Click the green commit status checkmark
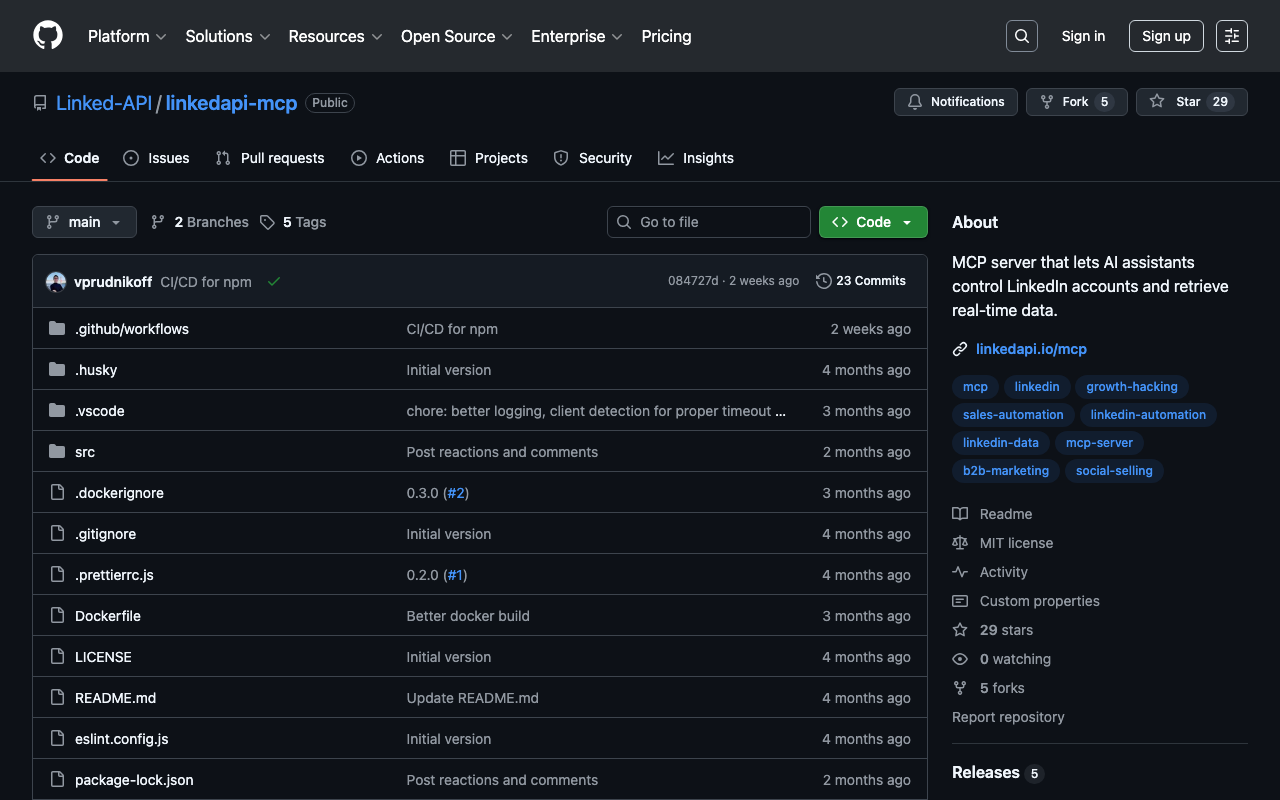The image size is (1280, 800). click(273, 282)
